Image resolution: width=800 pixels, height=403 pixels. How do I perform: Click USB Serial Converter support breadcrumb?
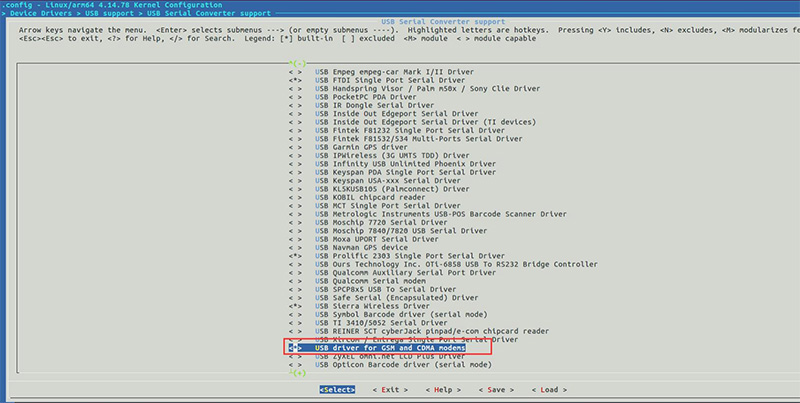coord(209,13)
